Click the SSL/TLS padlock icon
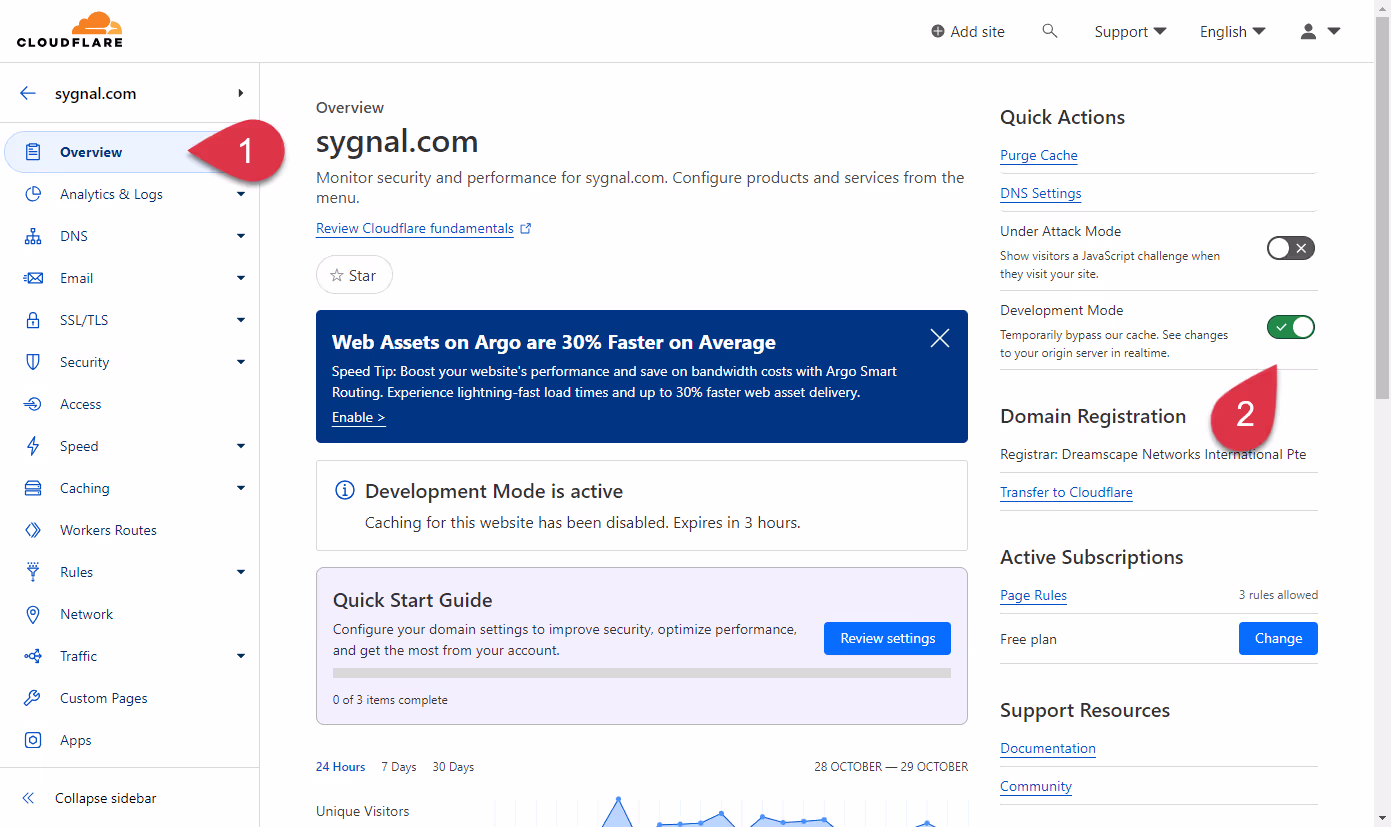 coord(33,320)
